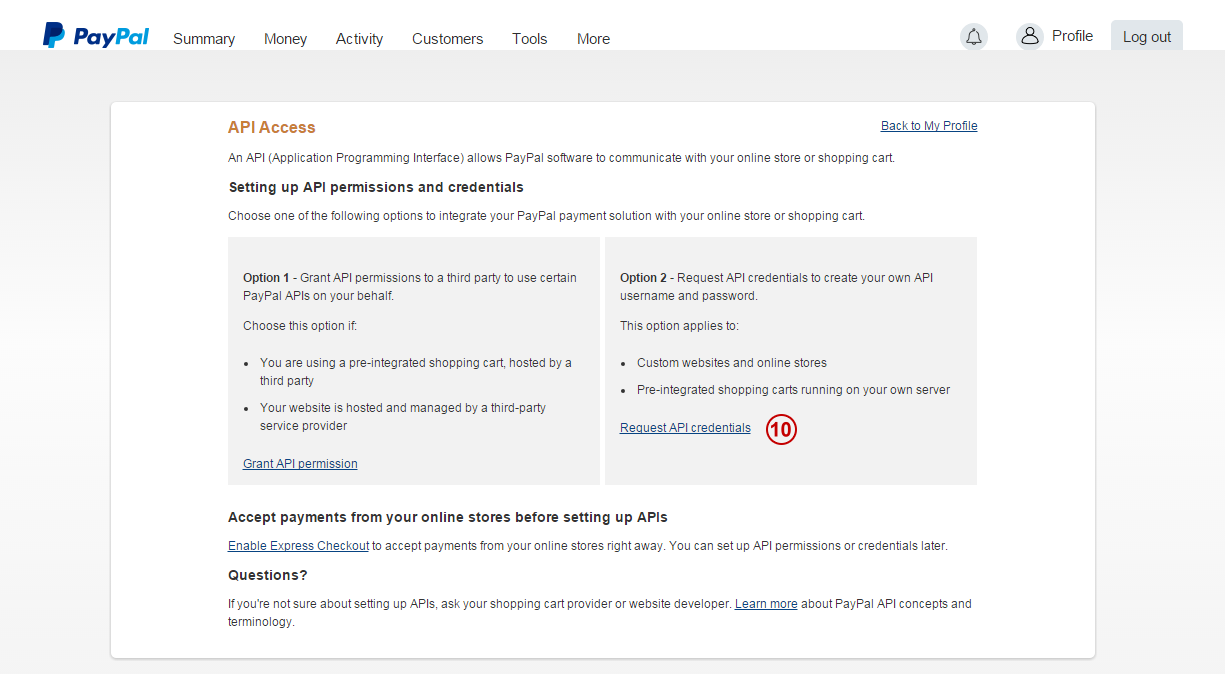Image resolution: width=1225 pixels, height=674 pixels.
Task: Click the Option 1 description text
Action: (410, 287)
